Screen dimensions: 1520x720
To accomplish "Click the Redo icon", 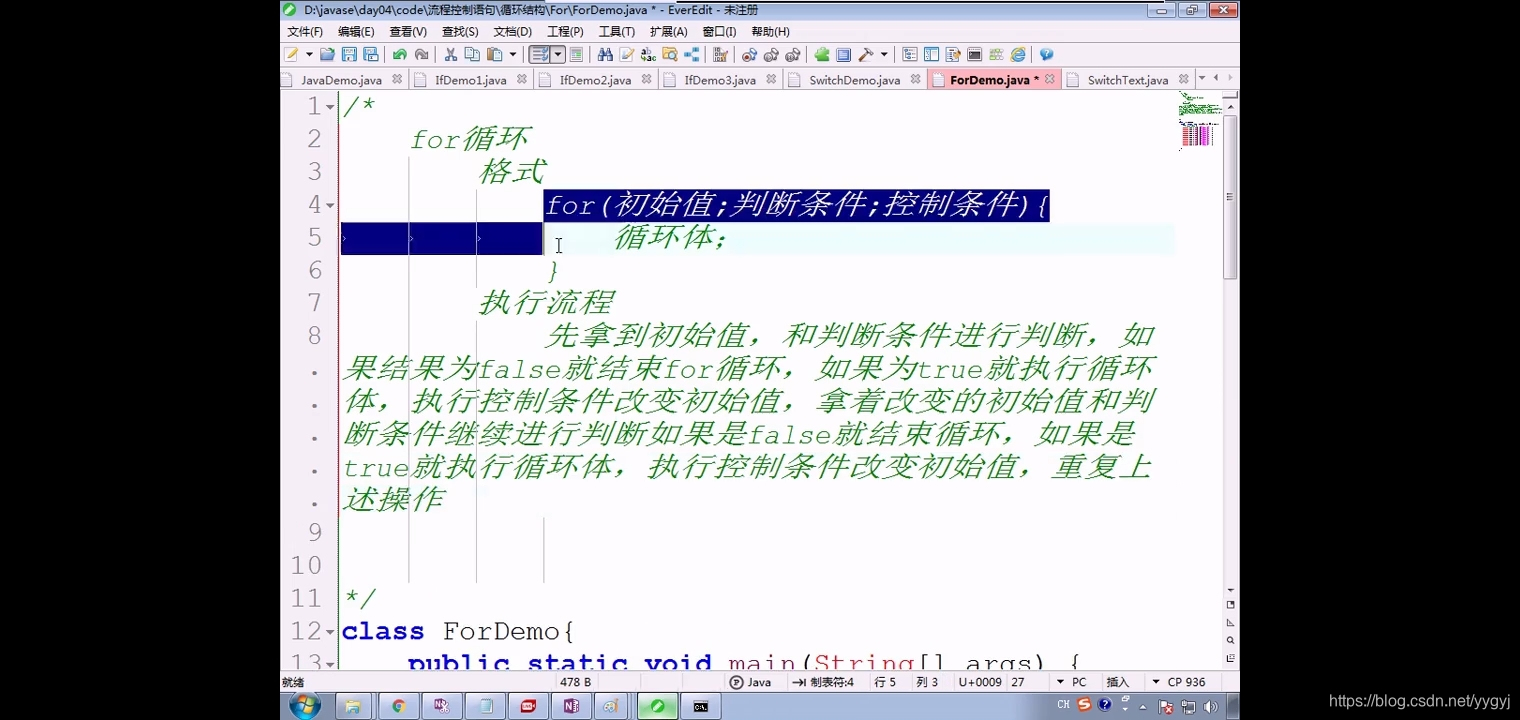I will 421,55.
